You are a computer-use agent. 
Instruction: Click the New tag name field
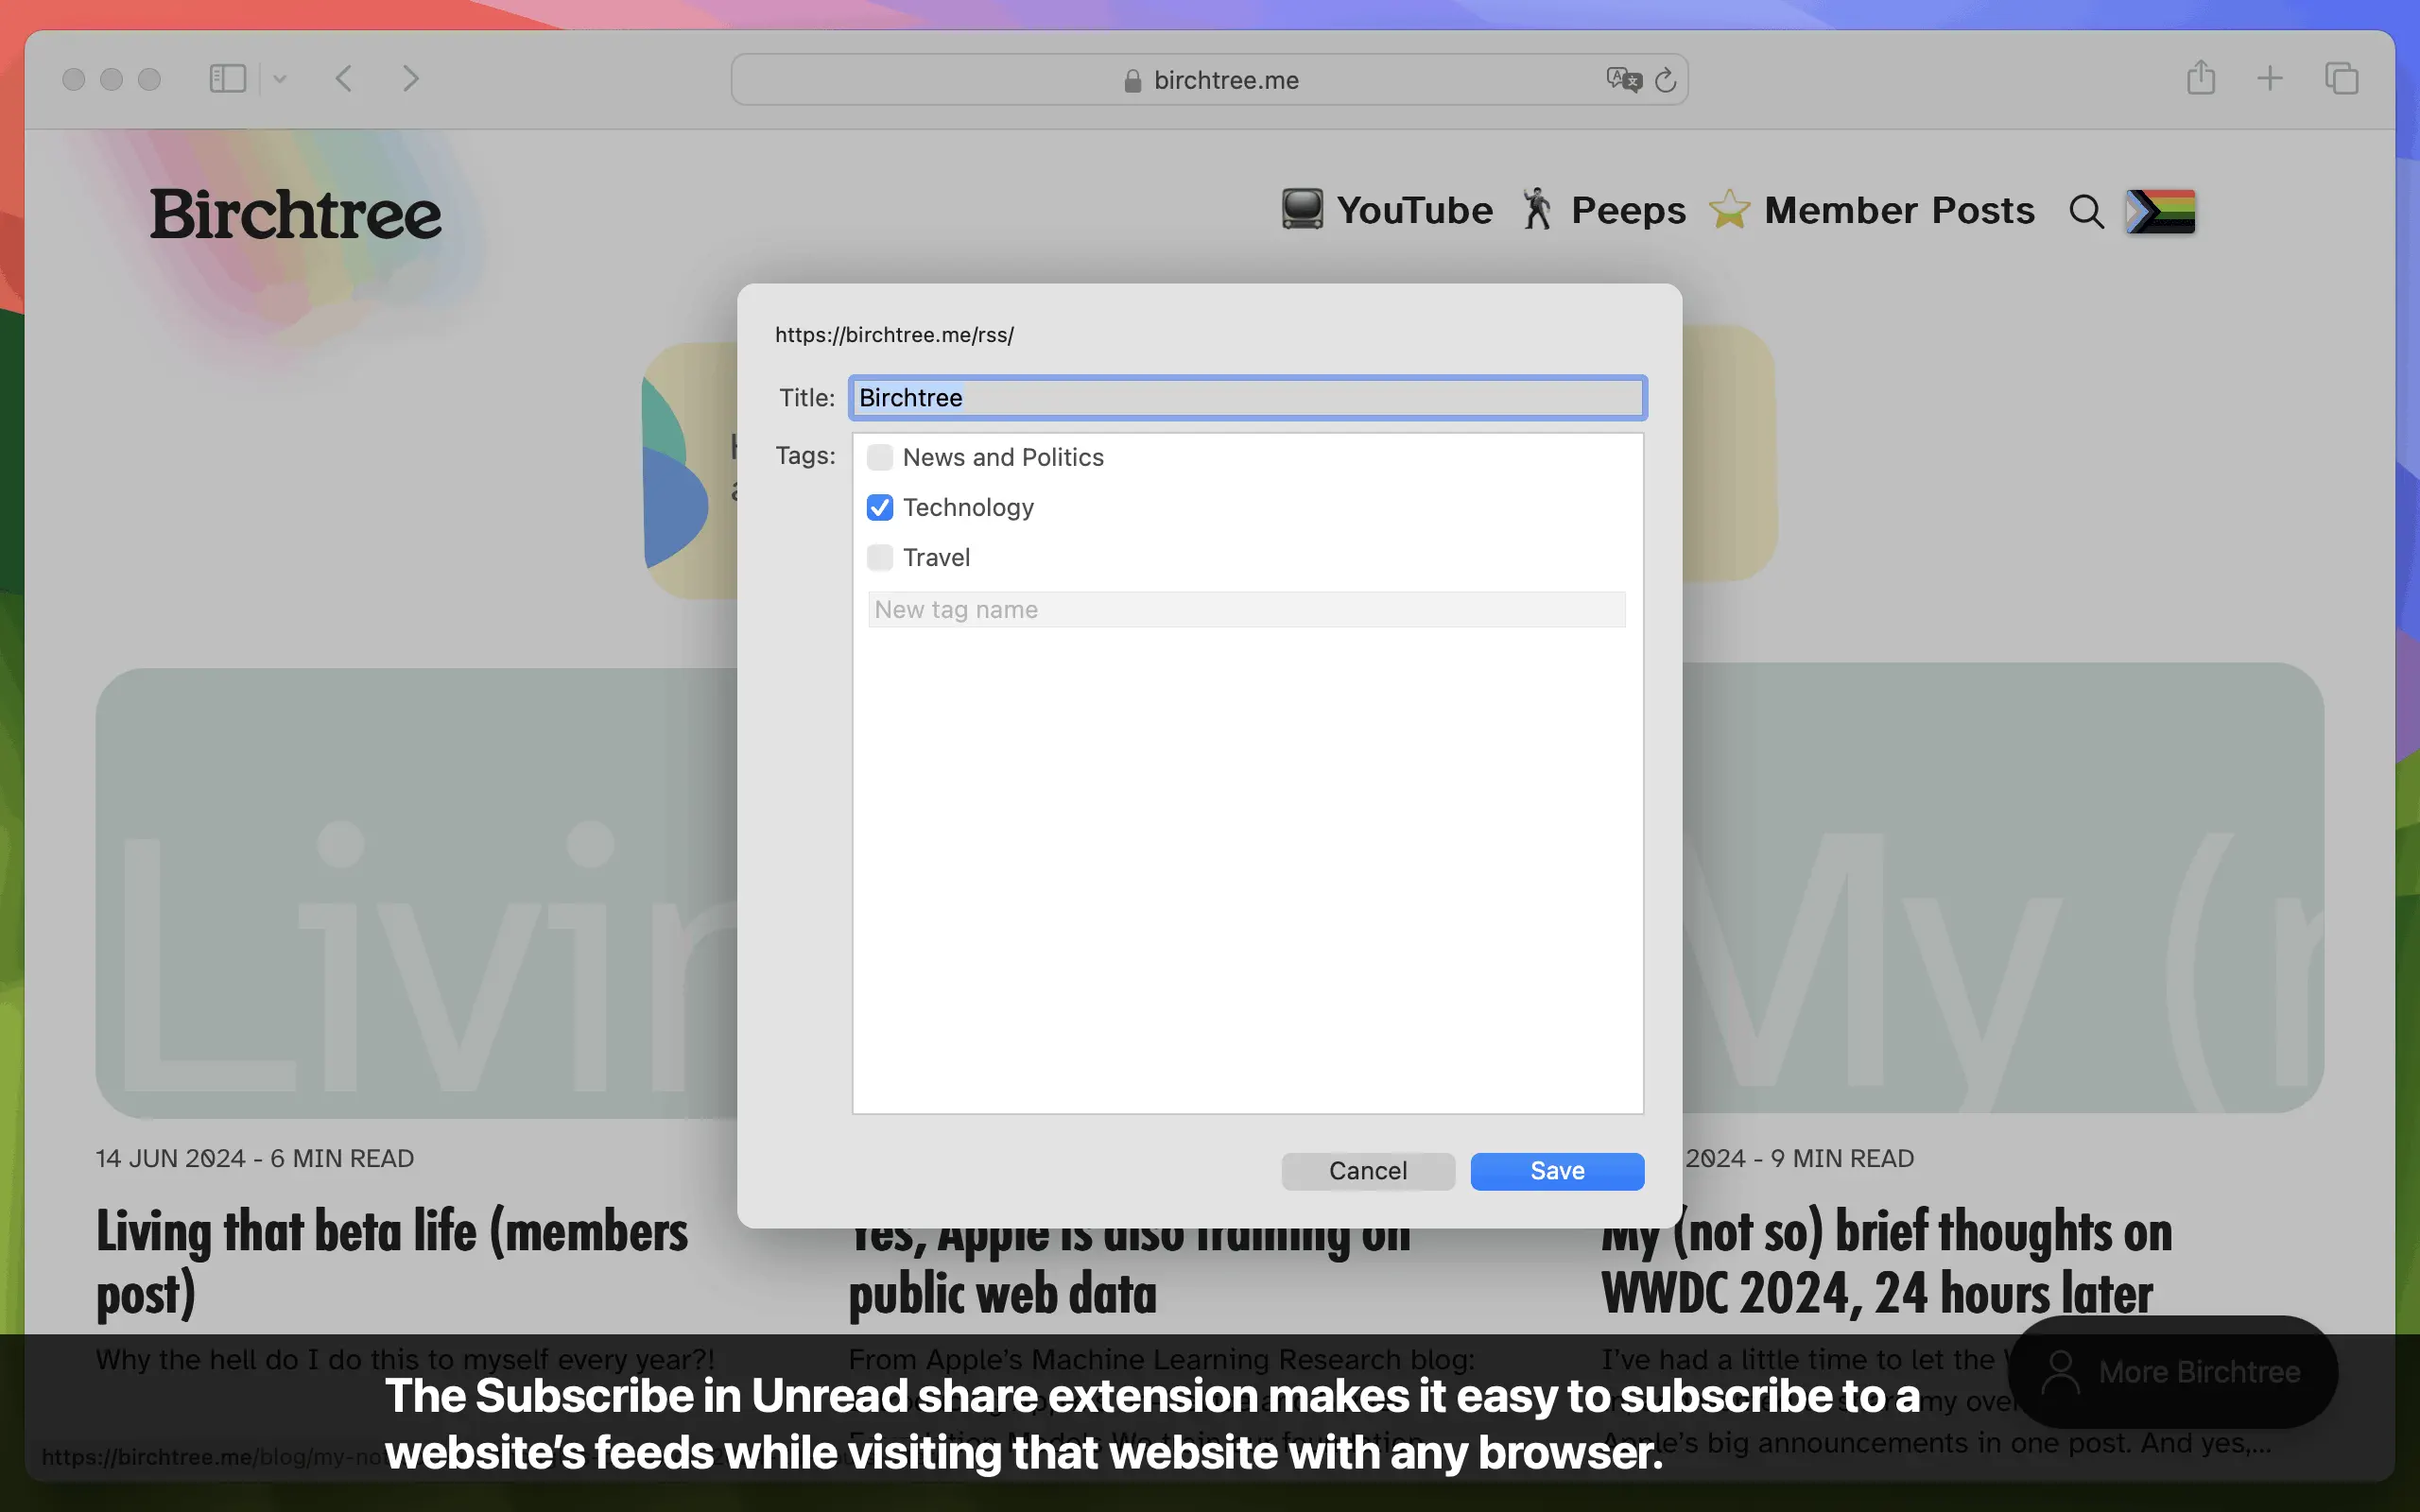coord(1247,609)
